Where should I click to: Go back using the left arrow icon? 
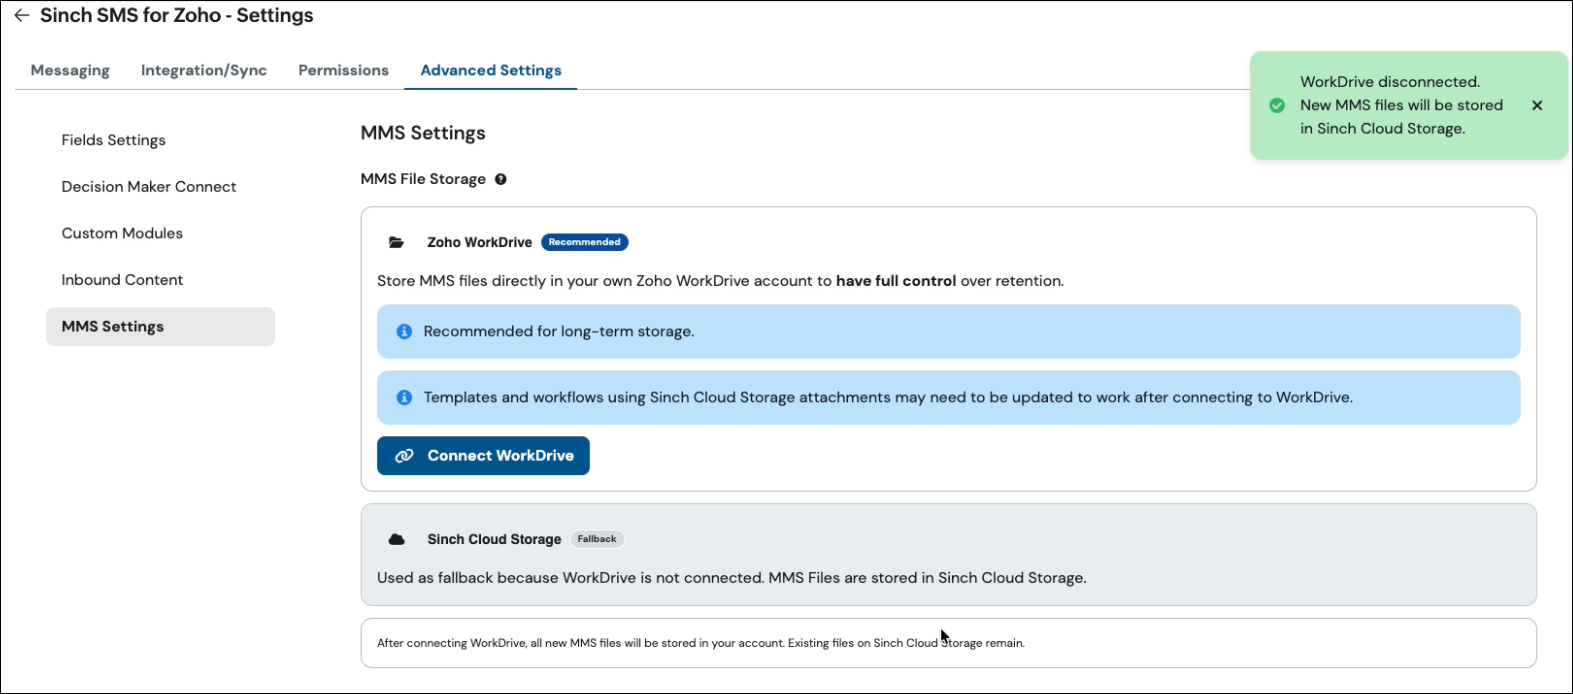21,16
